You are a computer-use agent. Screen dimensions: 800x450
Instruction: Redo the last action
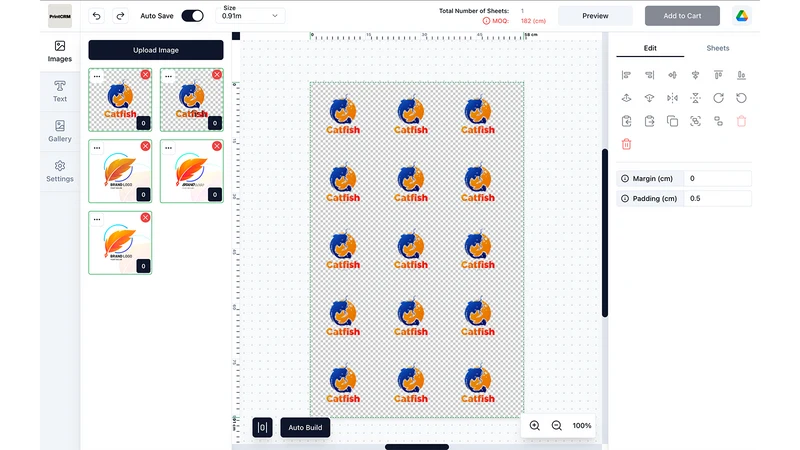coord(120,16)
